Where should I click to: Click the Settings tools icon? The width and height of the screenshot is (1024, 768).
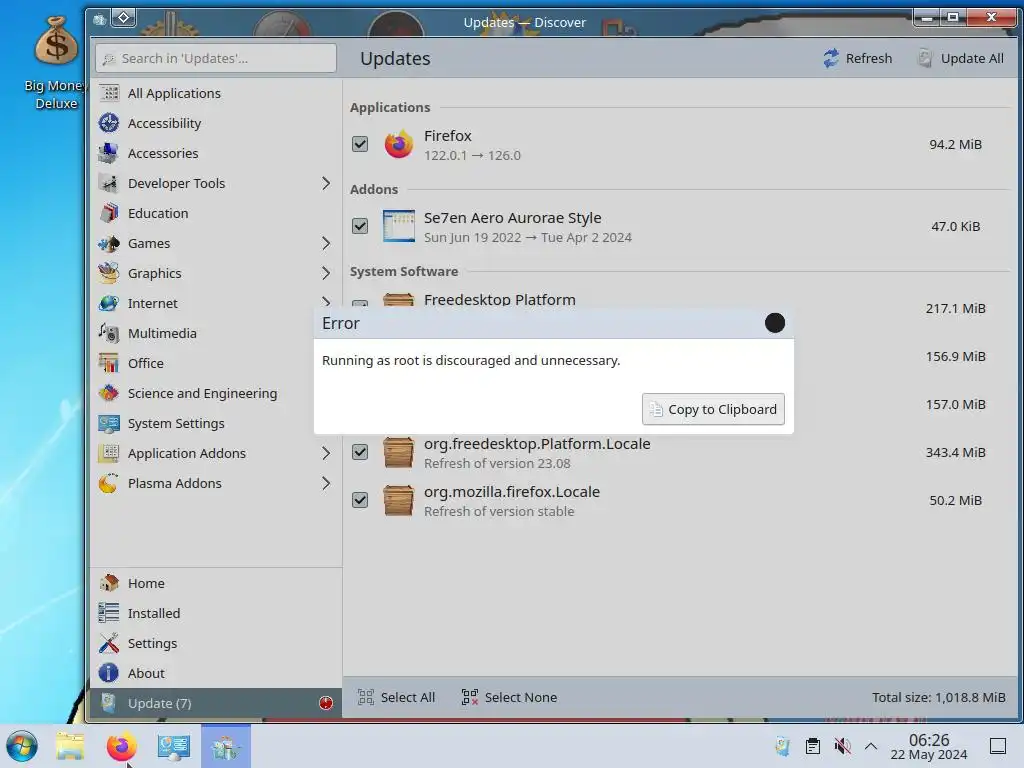coord(108,643)
